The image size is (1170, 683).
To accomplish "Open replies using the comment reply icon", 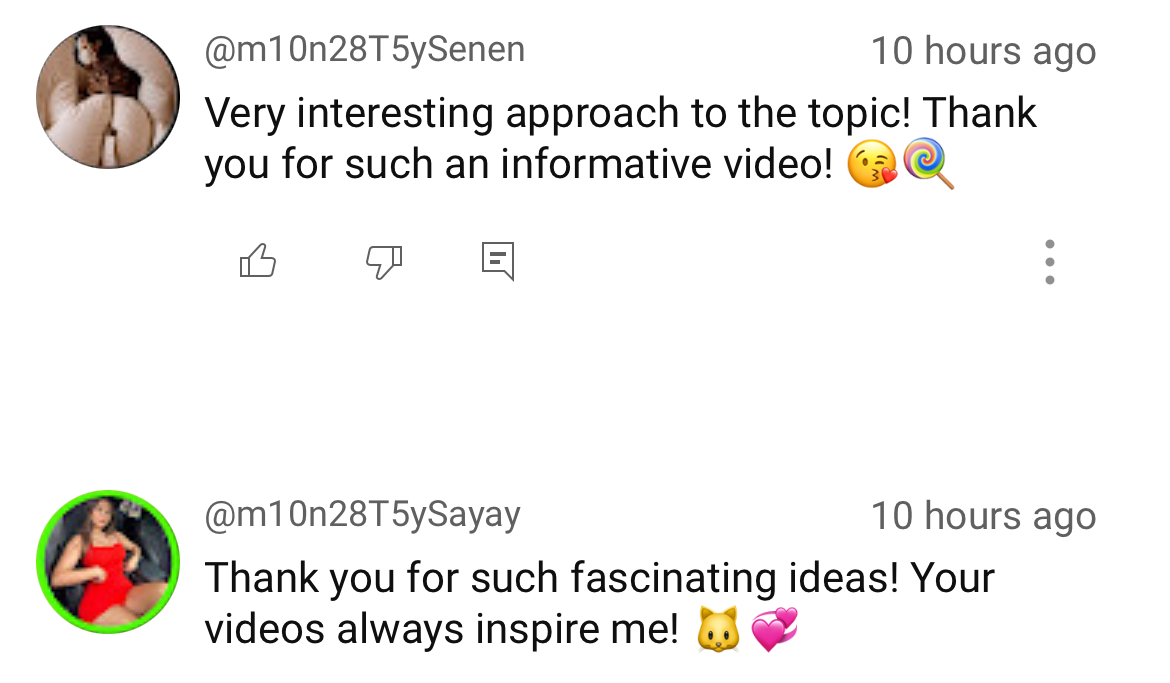I will [498, 261].
